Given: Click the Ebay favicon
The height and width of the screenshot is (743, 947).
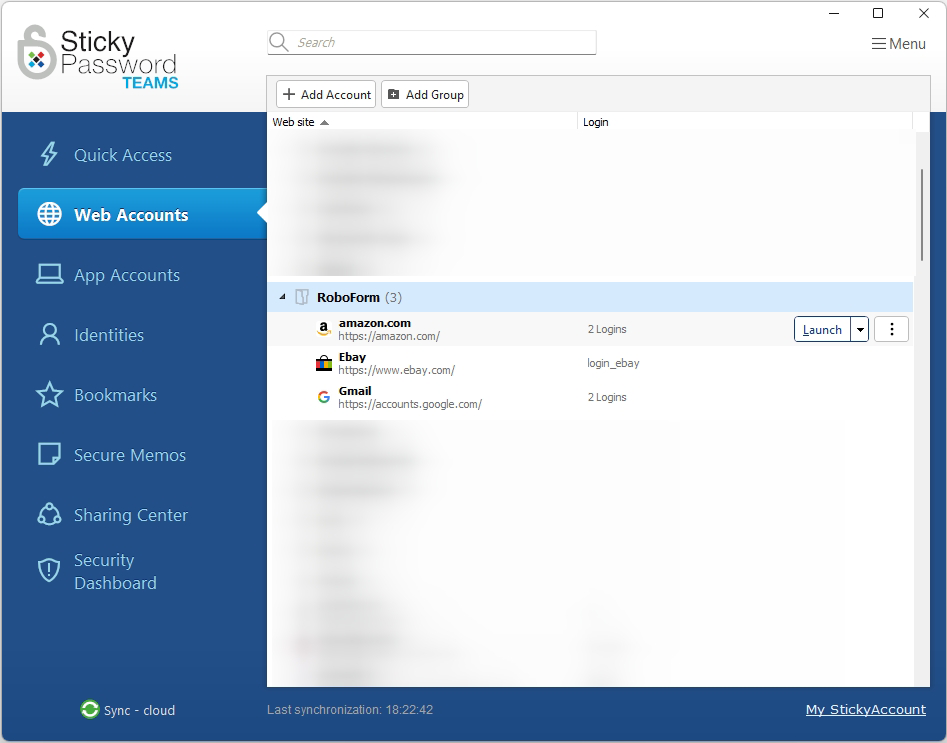Looking at the screenshot, I should (x=324, y=362).
